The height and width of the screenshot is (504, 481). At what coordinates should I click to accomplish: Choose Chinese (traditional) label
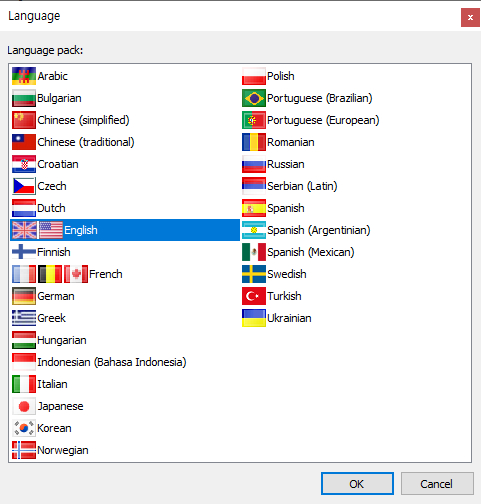tap(86, 142)
